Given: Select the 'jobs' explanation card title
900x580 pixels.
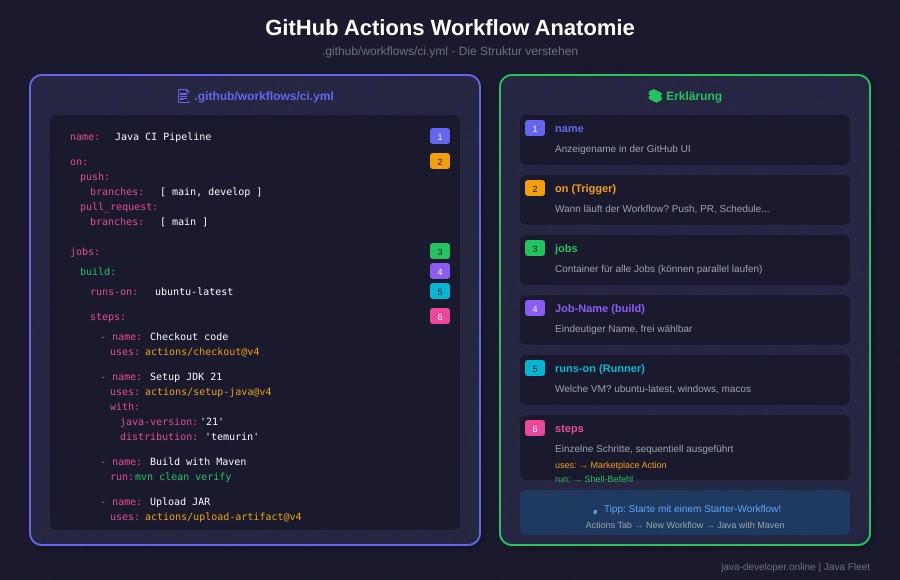Looking at the screenshot, I should [566, 248].
